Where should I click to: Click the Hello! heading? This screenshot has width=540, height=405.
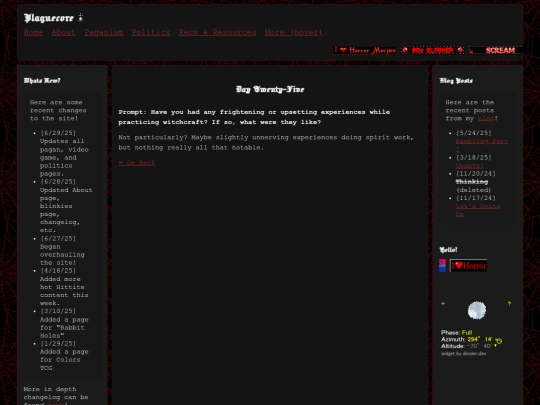[448, 250]
